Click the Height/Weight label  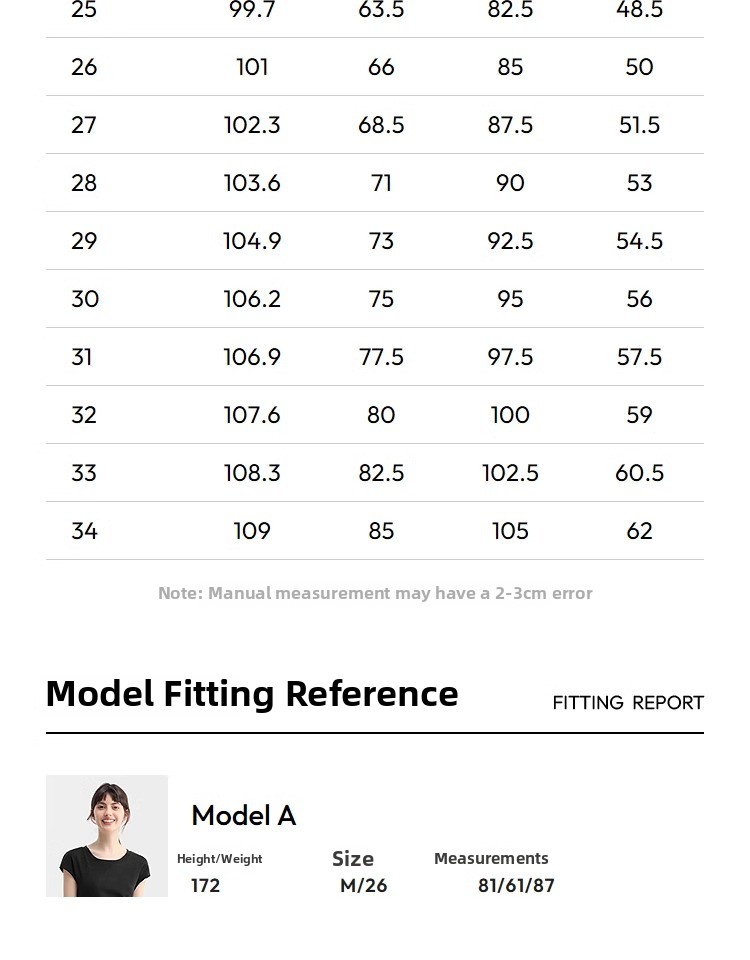point(220,859)
